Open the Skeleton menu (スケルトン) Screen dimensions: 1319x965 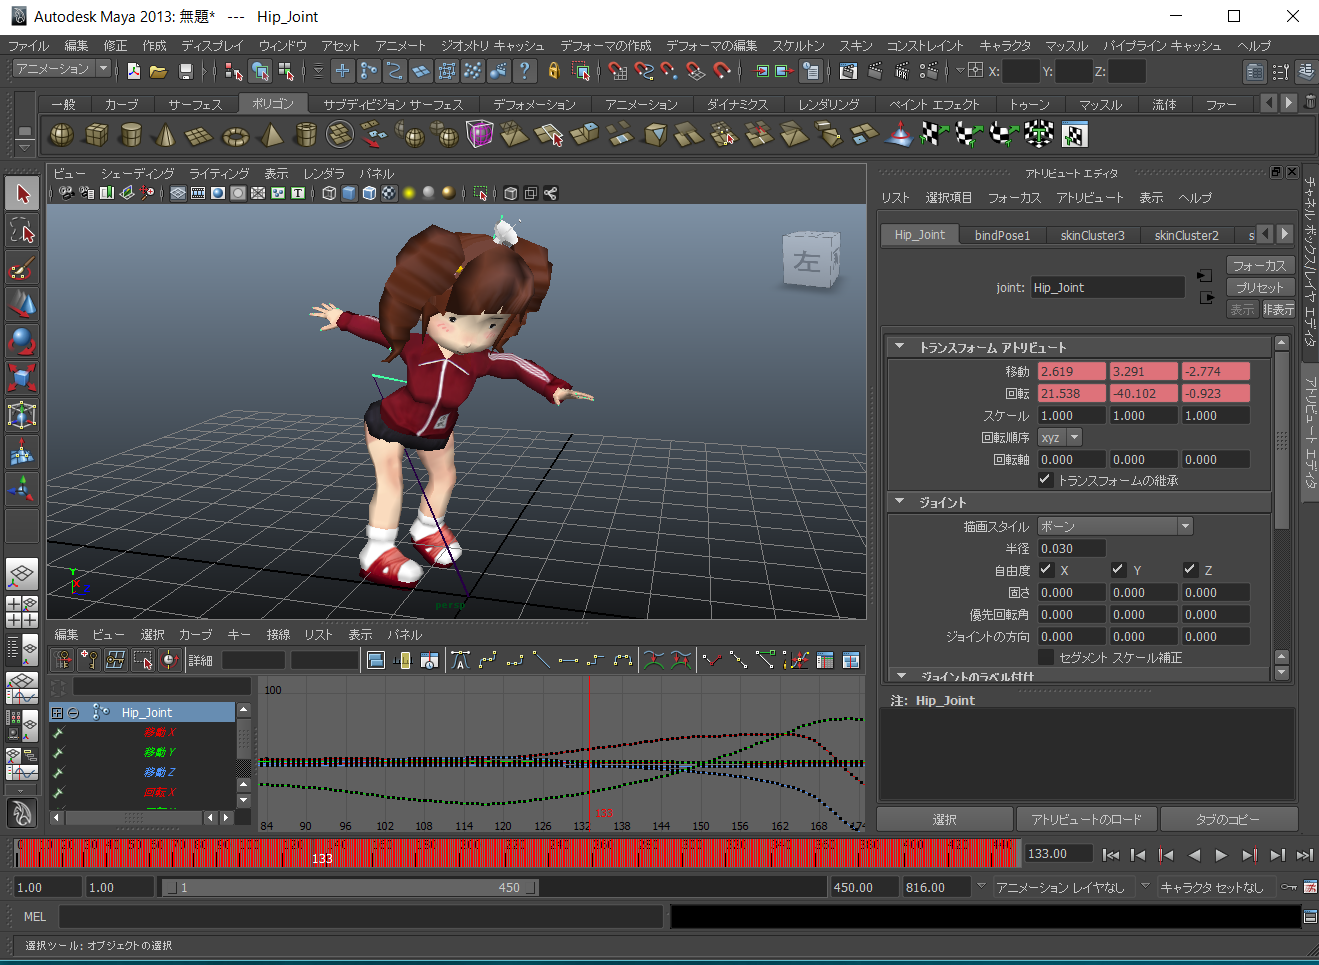click(797, 46)
